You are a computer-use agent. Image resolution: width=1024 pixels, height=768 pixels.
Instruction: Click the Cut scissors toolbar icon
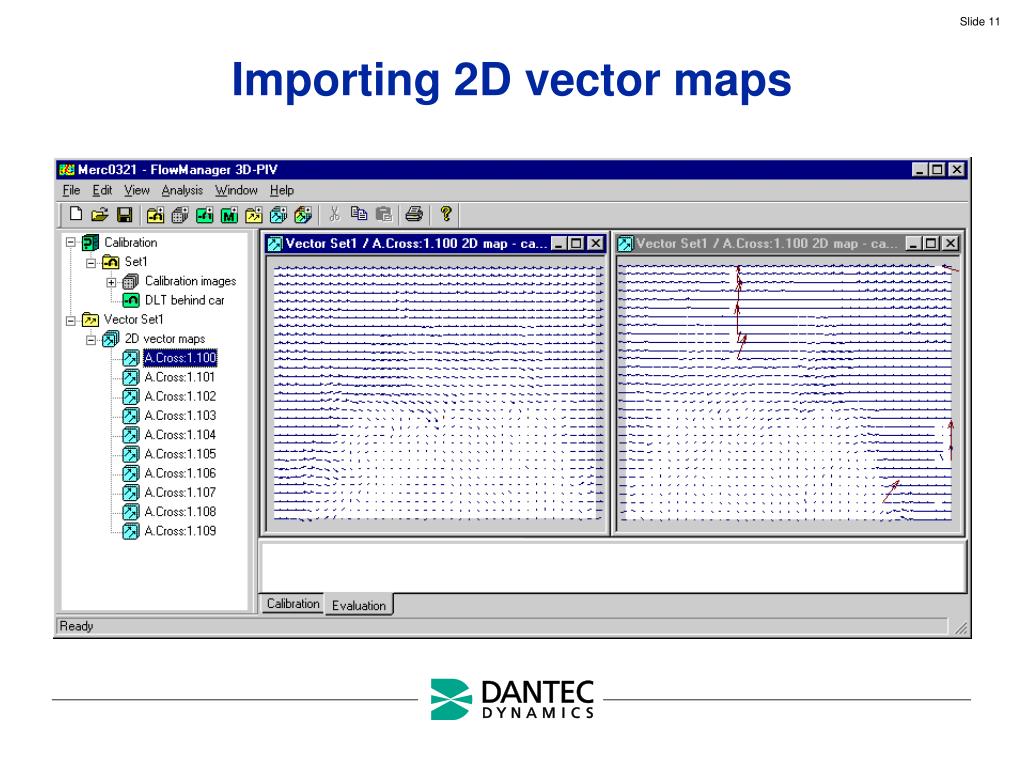334,214
